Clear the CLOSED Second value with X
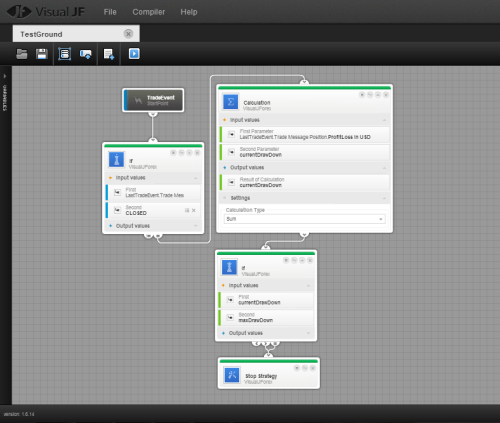The height and width of the screenshot is (423, 500). point(194,210)
